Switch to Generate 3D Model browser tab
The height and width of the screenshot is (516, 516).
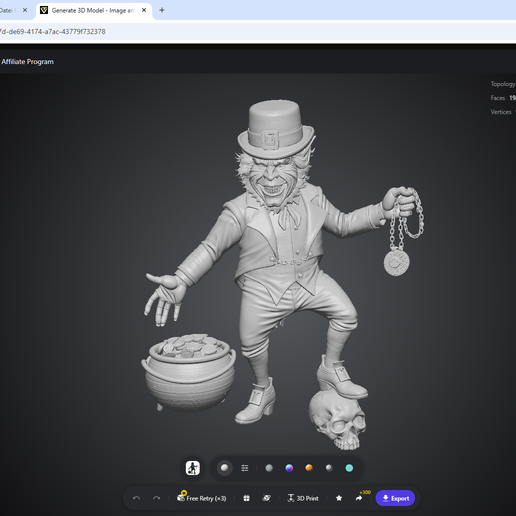click(x=93, y=10)
